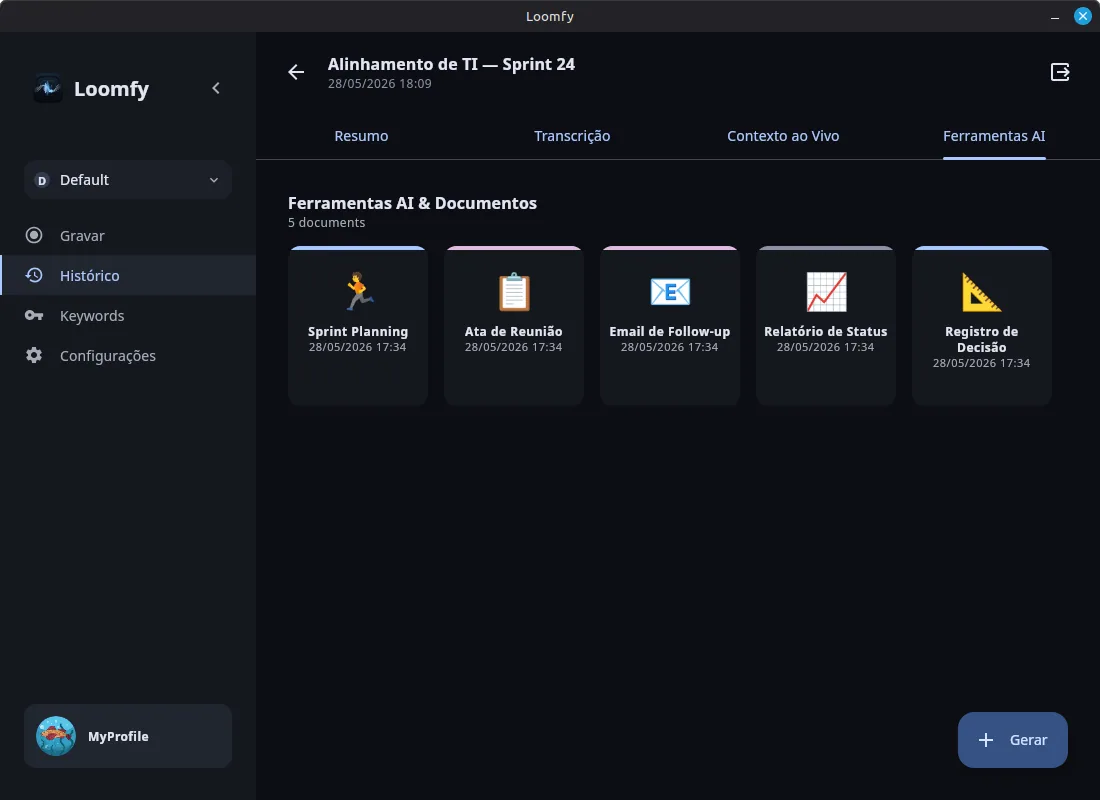Open the Ata de Reunião clipboard icon

(514, 291)
